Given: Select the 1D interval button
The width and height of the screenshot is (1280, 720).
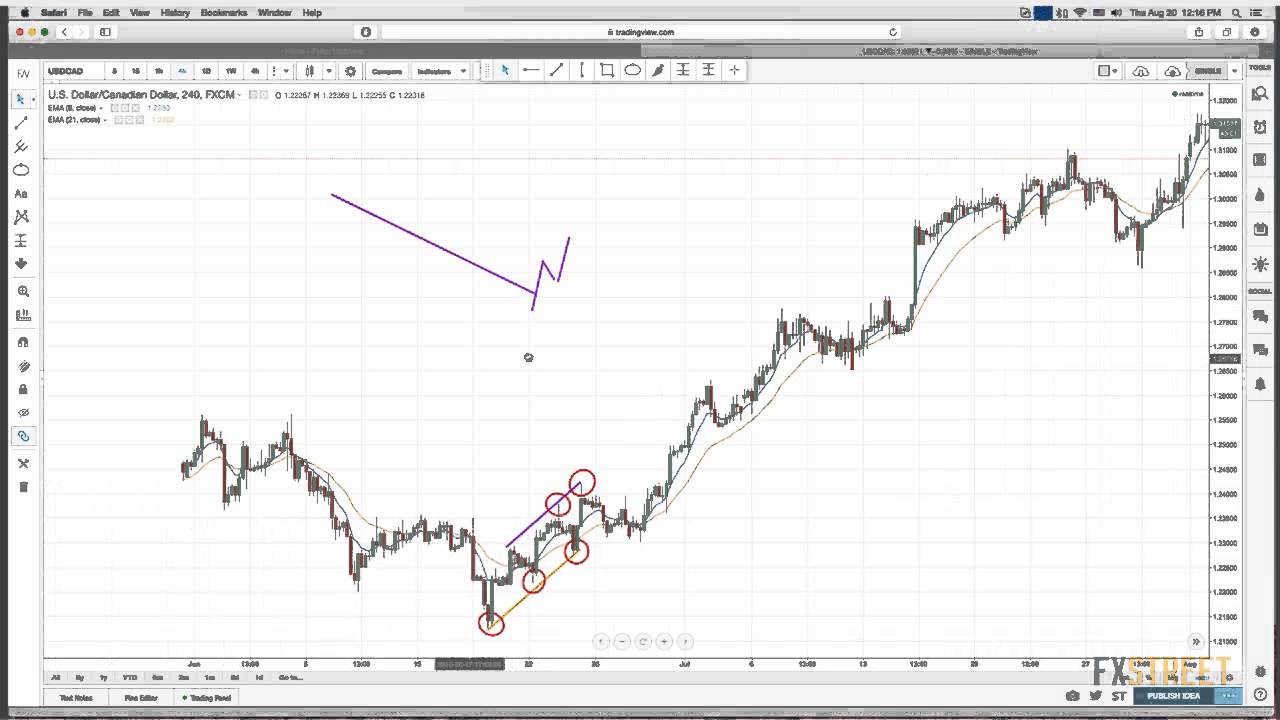Looking at the screenshot, I should [x=206, y=71].
